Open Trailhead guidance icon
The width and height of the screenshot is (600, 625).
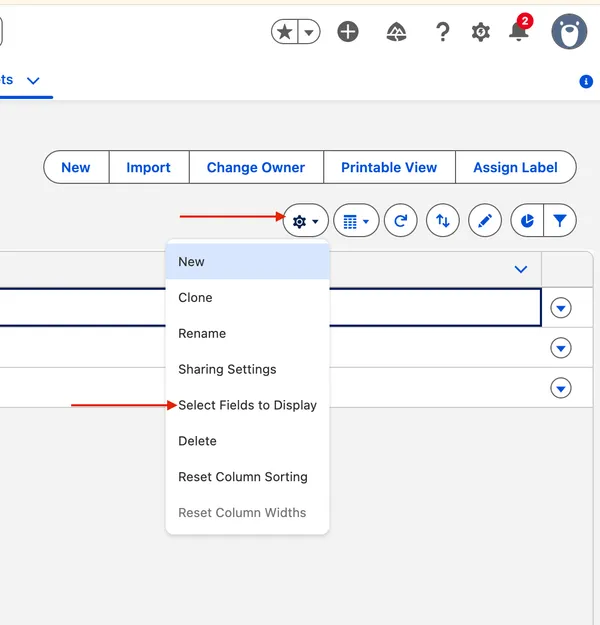[396, 32]
